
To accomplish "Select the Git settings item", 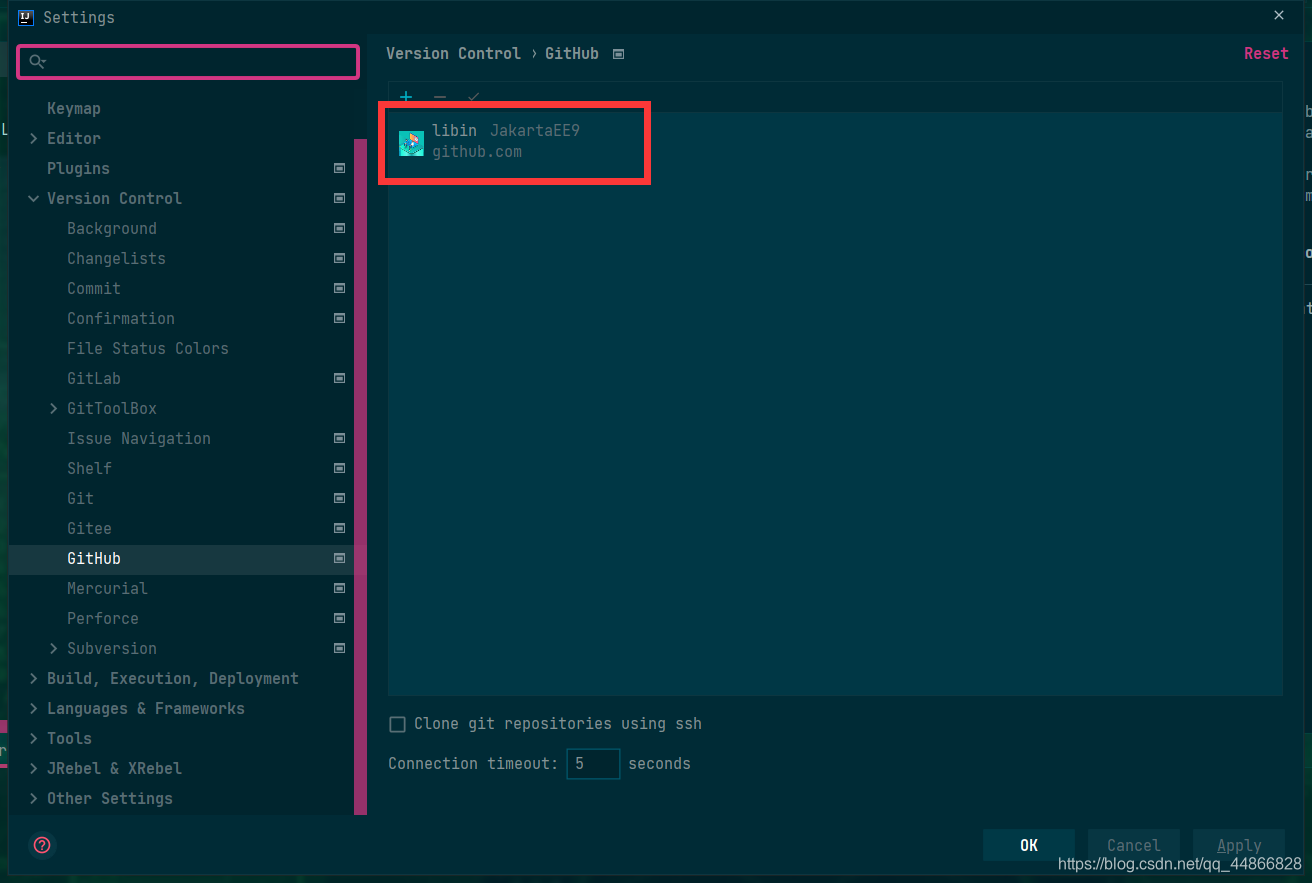I will (80, 498).
